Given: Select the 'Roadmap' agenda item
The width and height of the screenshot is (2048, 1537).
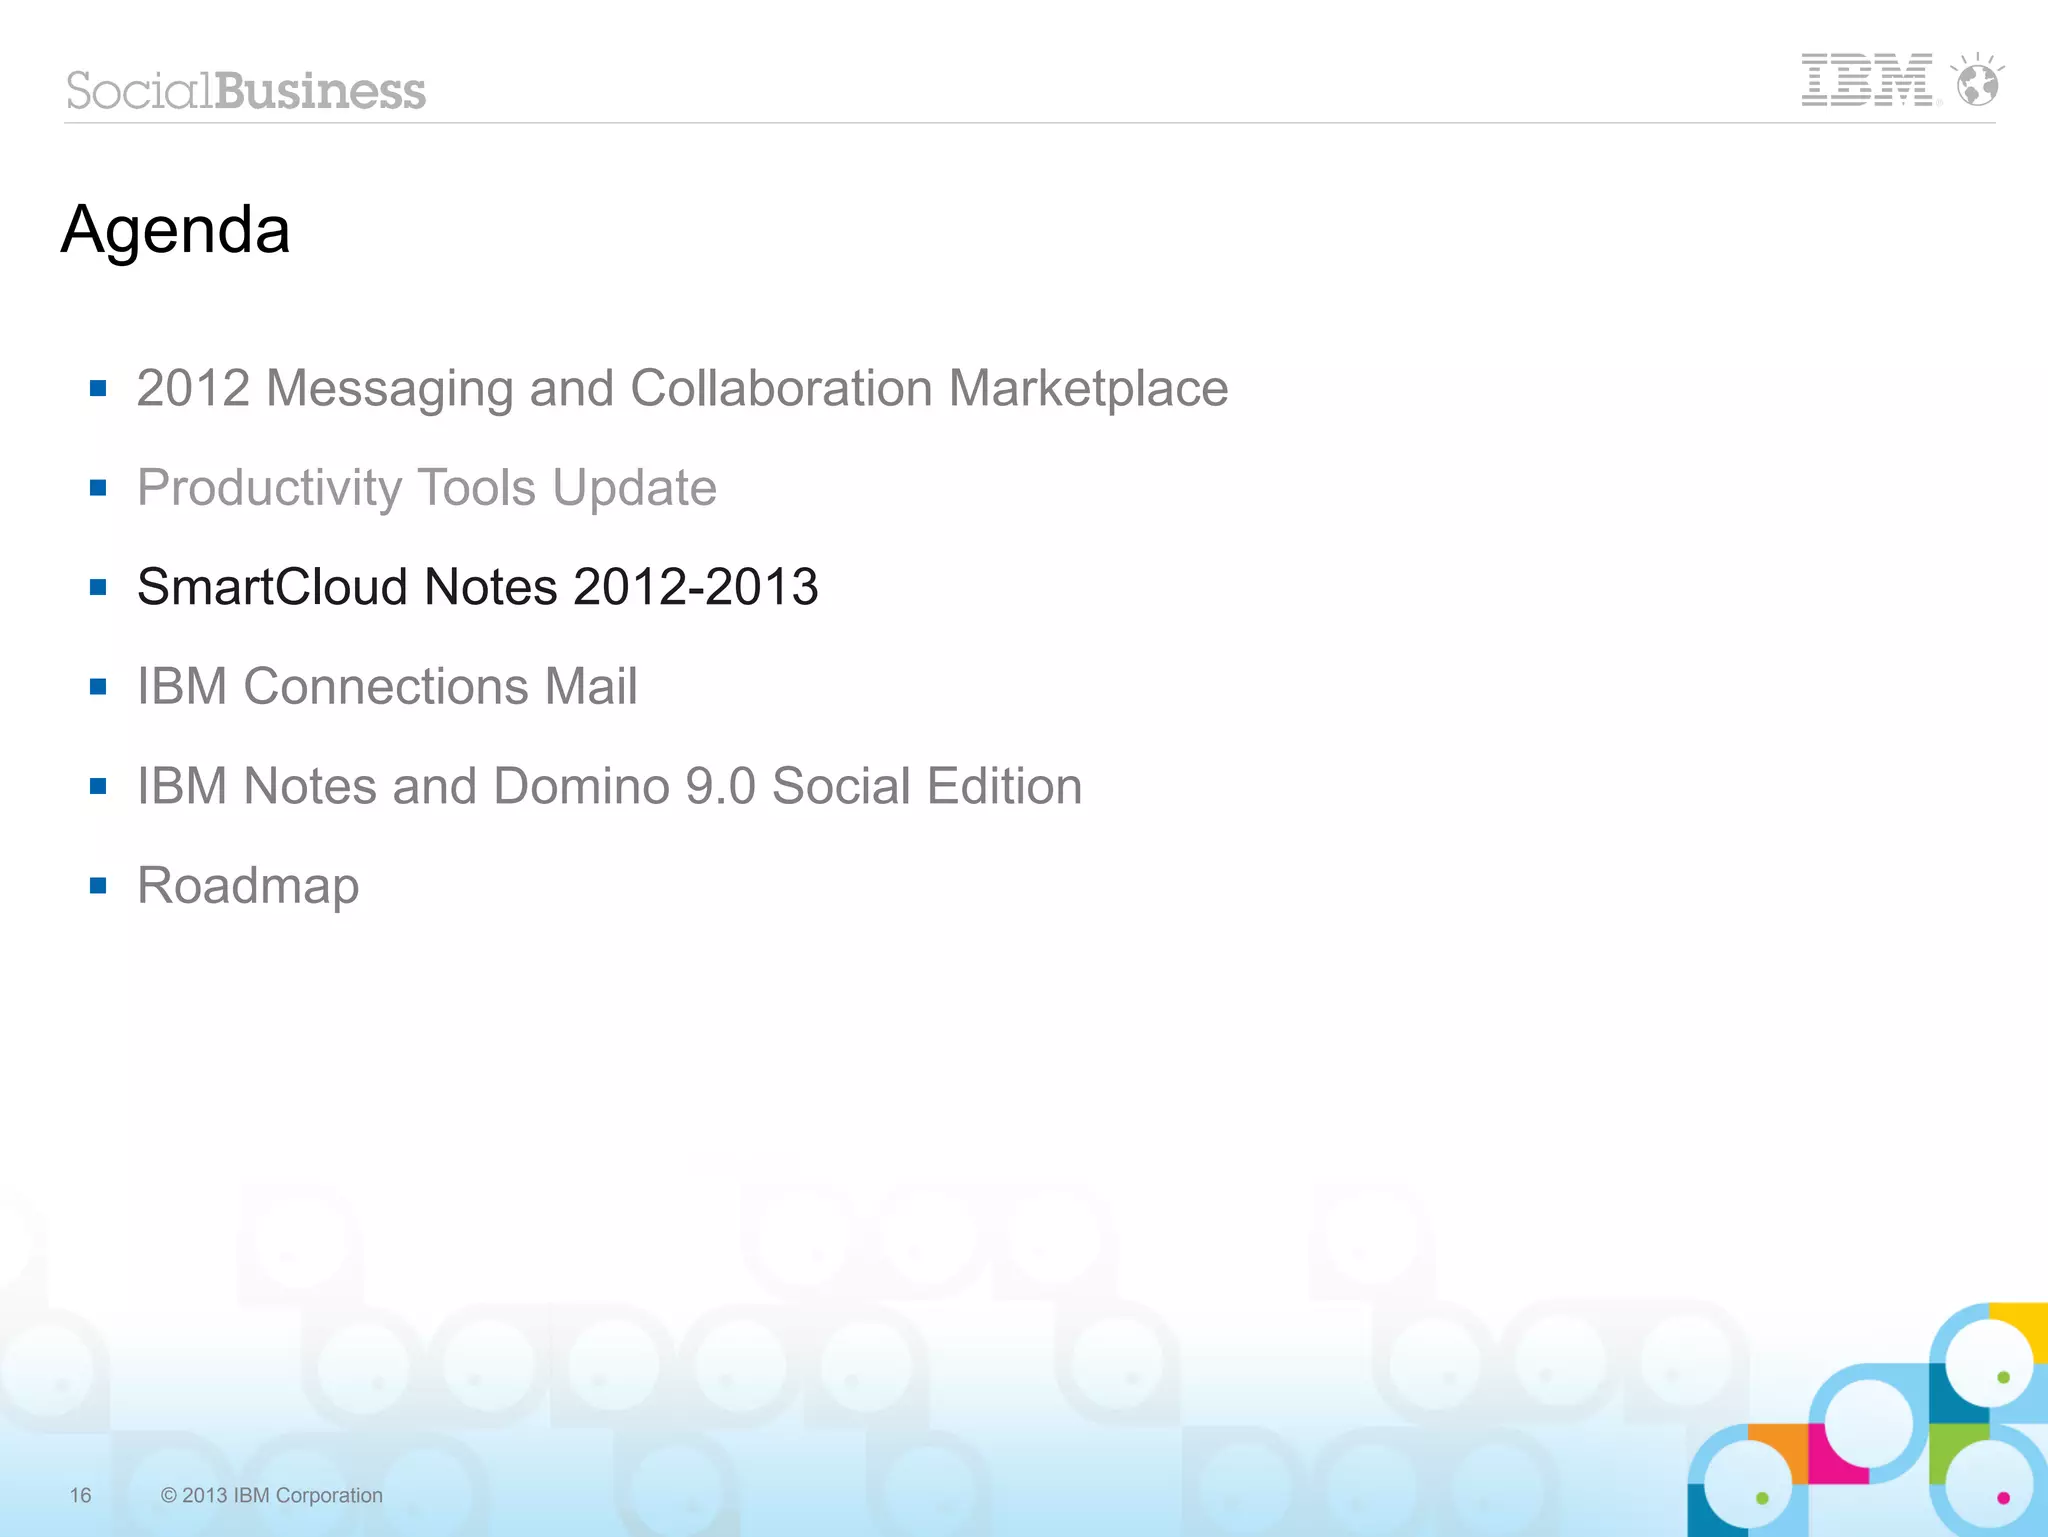Looking at the screenshot, I should pyautogui.click(x=248, y=886).
